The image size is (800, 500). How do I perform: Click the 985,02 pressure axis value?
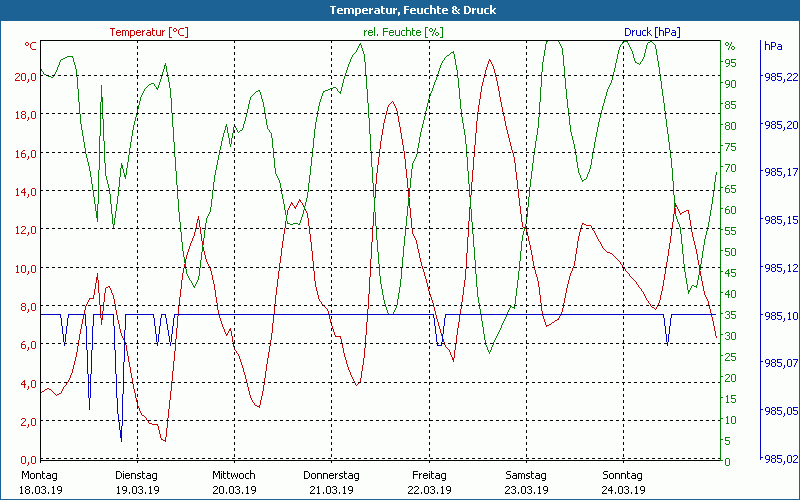(780, 459)
